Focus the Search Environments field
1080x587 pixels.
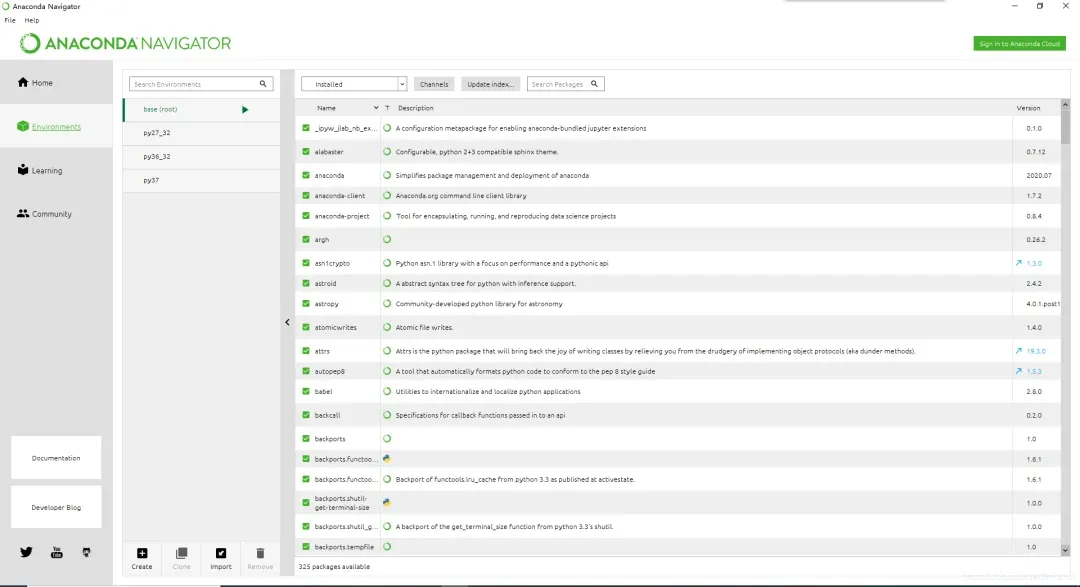(x=201, y=84)
